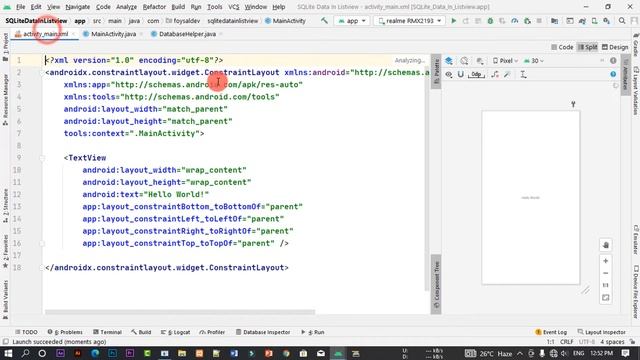
Task: Open Project Structure folder icon in toolbar
Action: [x=554, y=21]
